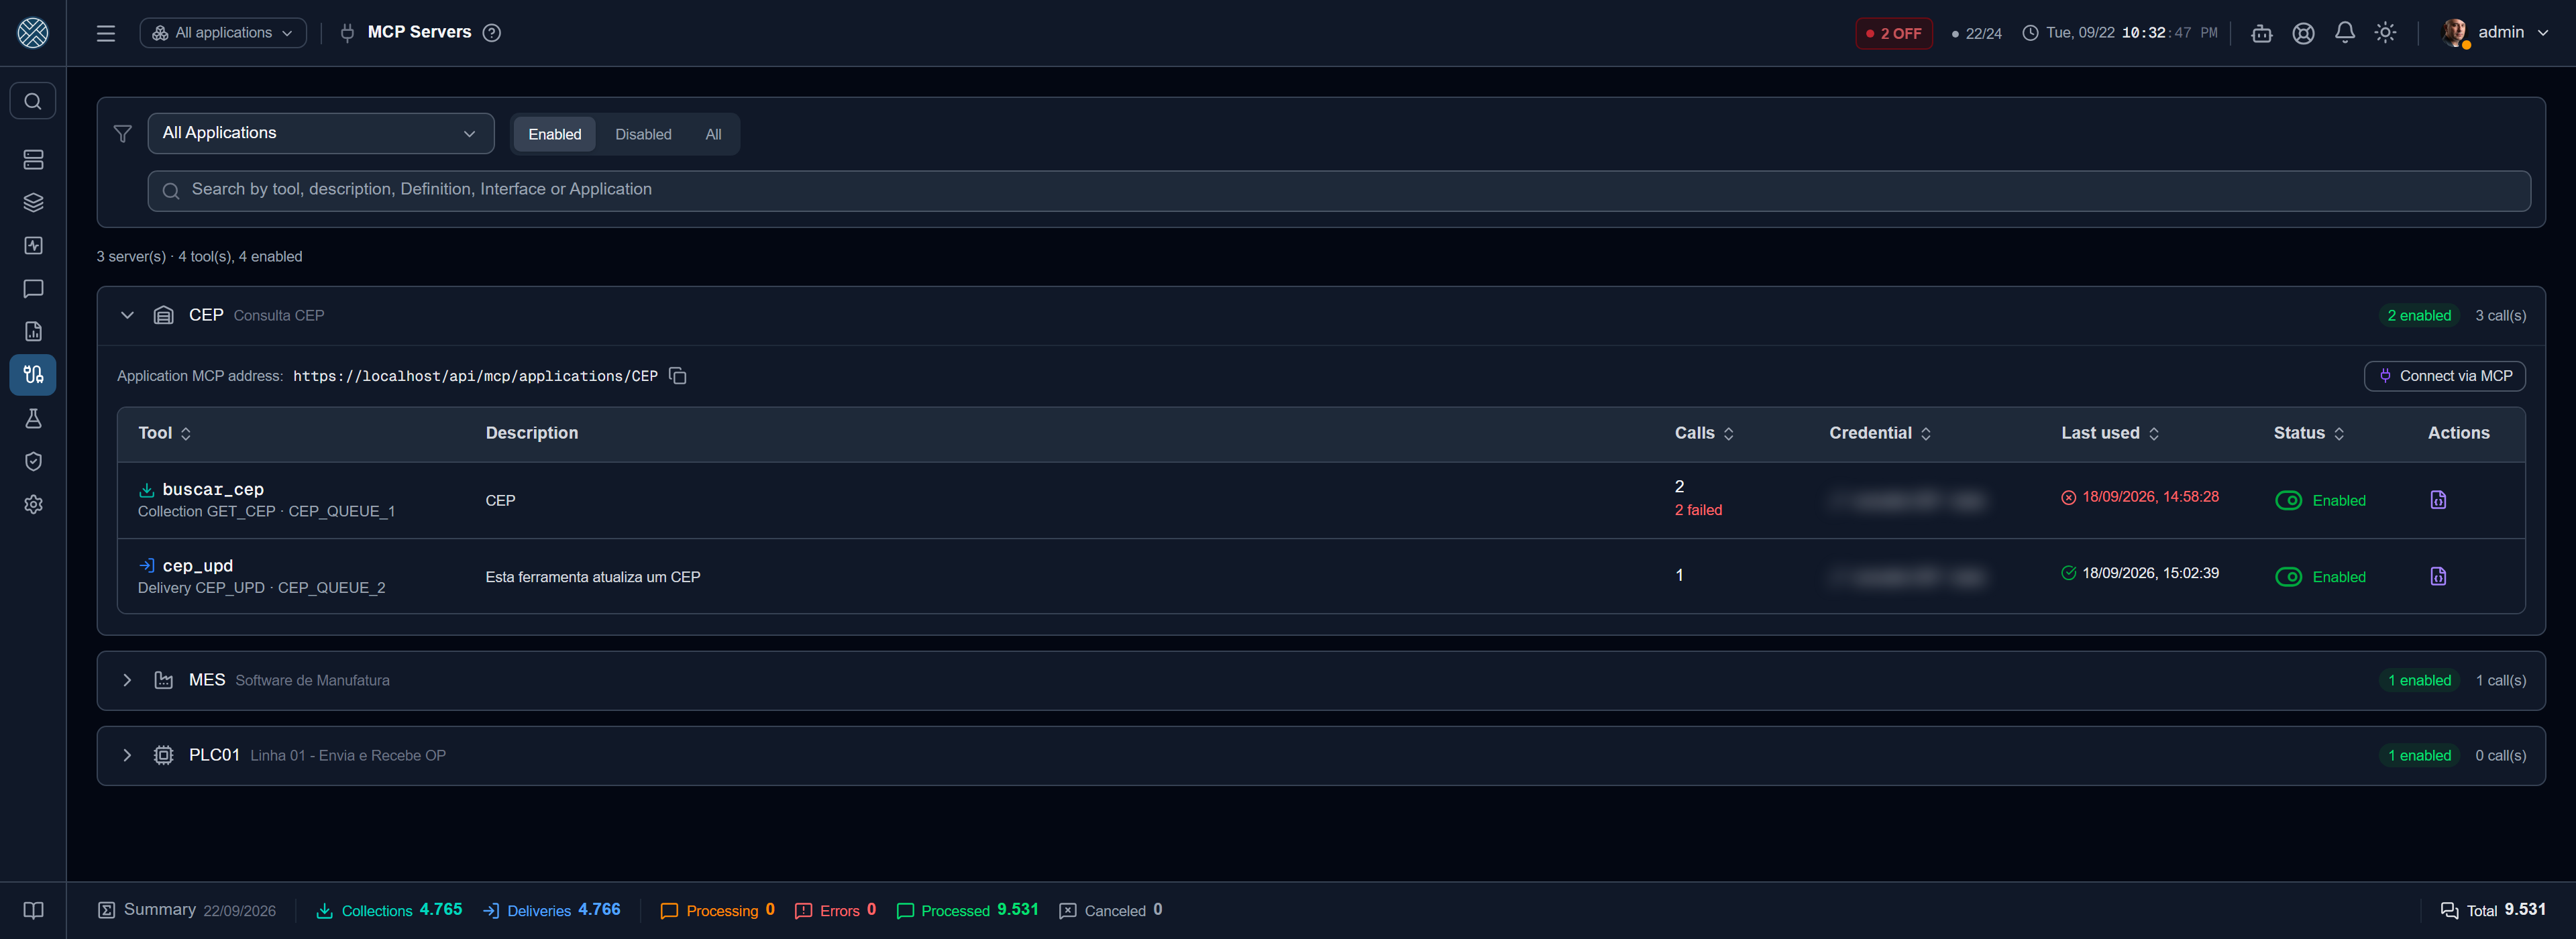Open the robot assistant icon in the top bar
The width and height of the screenshot is (2576, 939).
pos(2261,33)
